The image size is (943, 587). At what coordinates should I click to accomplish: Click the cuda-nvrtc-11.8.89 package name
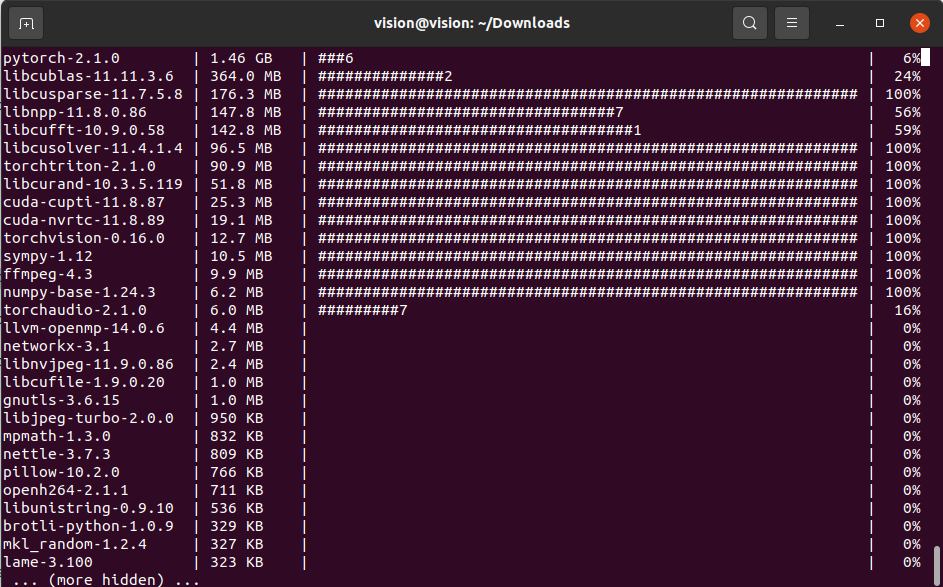pos(84,221)
